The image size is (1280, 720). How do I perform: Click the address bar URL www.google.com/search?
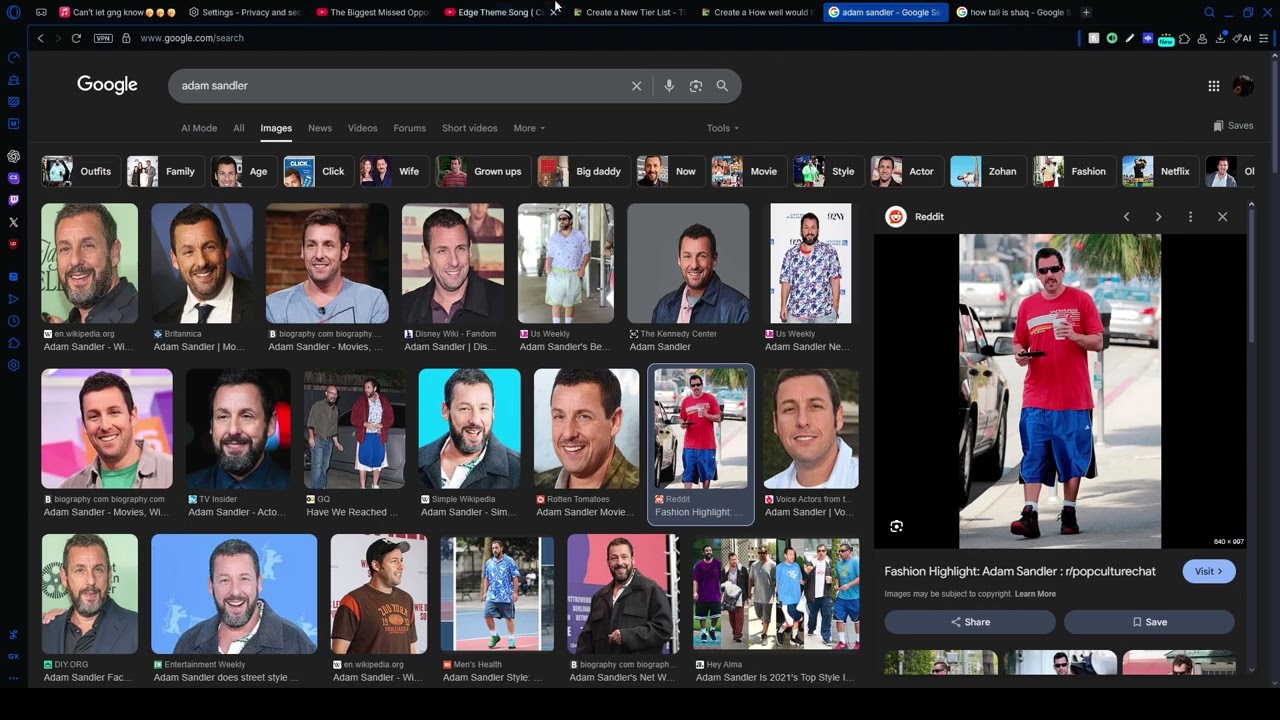point(192,38)
